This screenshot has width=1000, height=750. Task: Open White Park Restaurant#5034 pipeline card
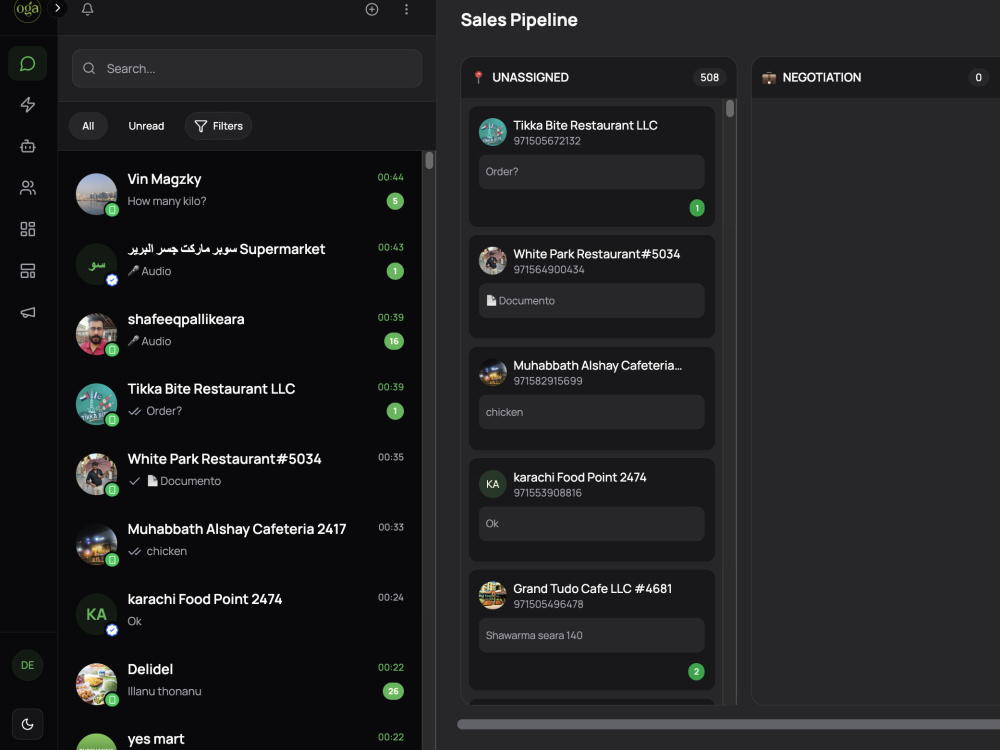(x=592, y=286)
